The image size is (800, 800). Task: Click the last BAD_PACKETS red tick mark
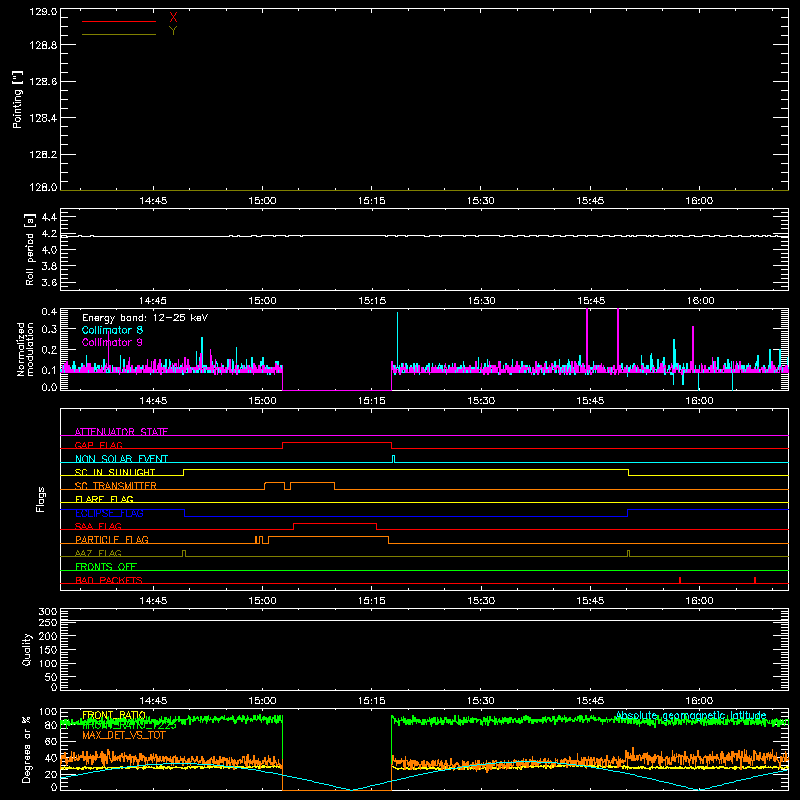click(x=755, y=580)
